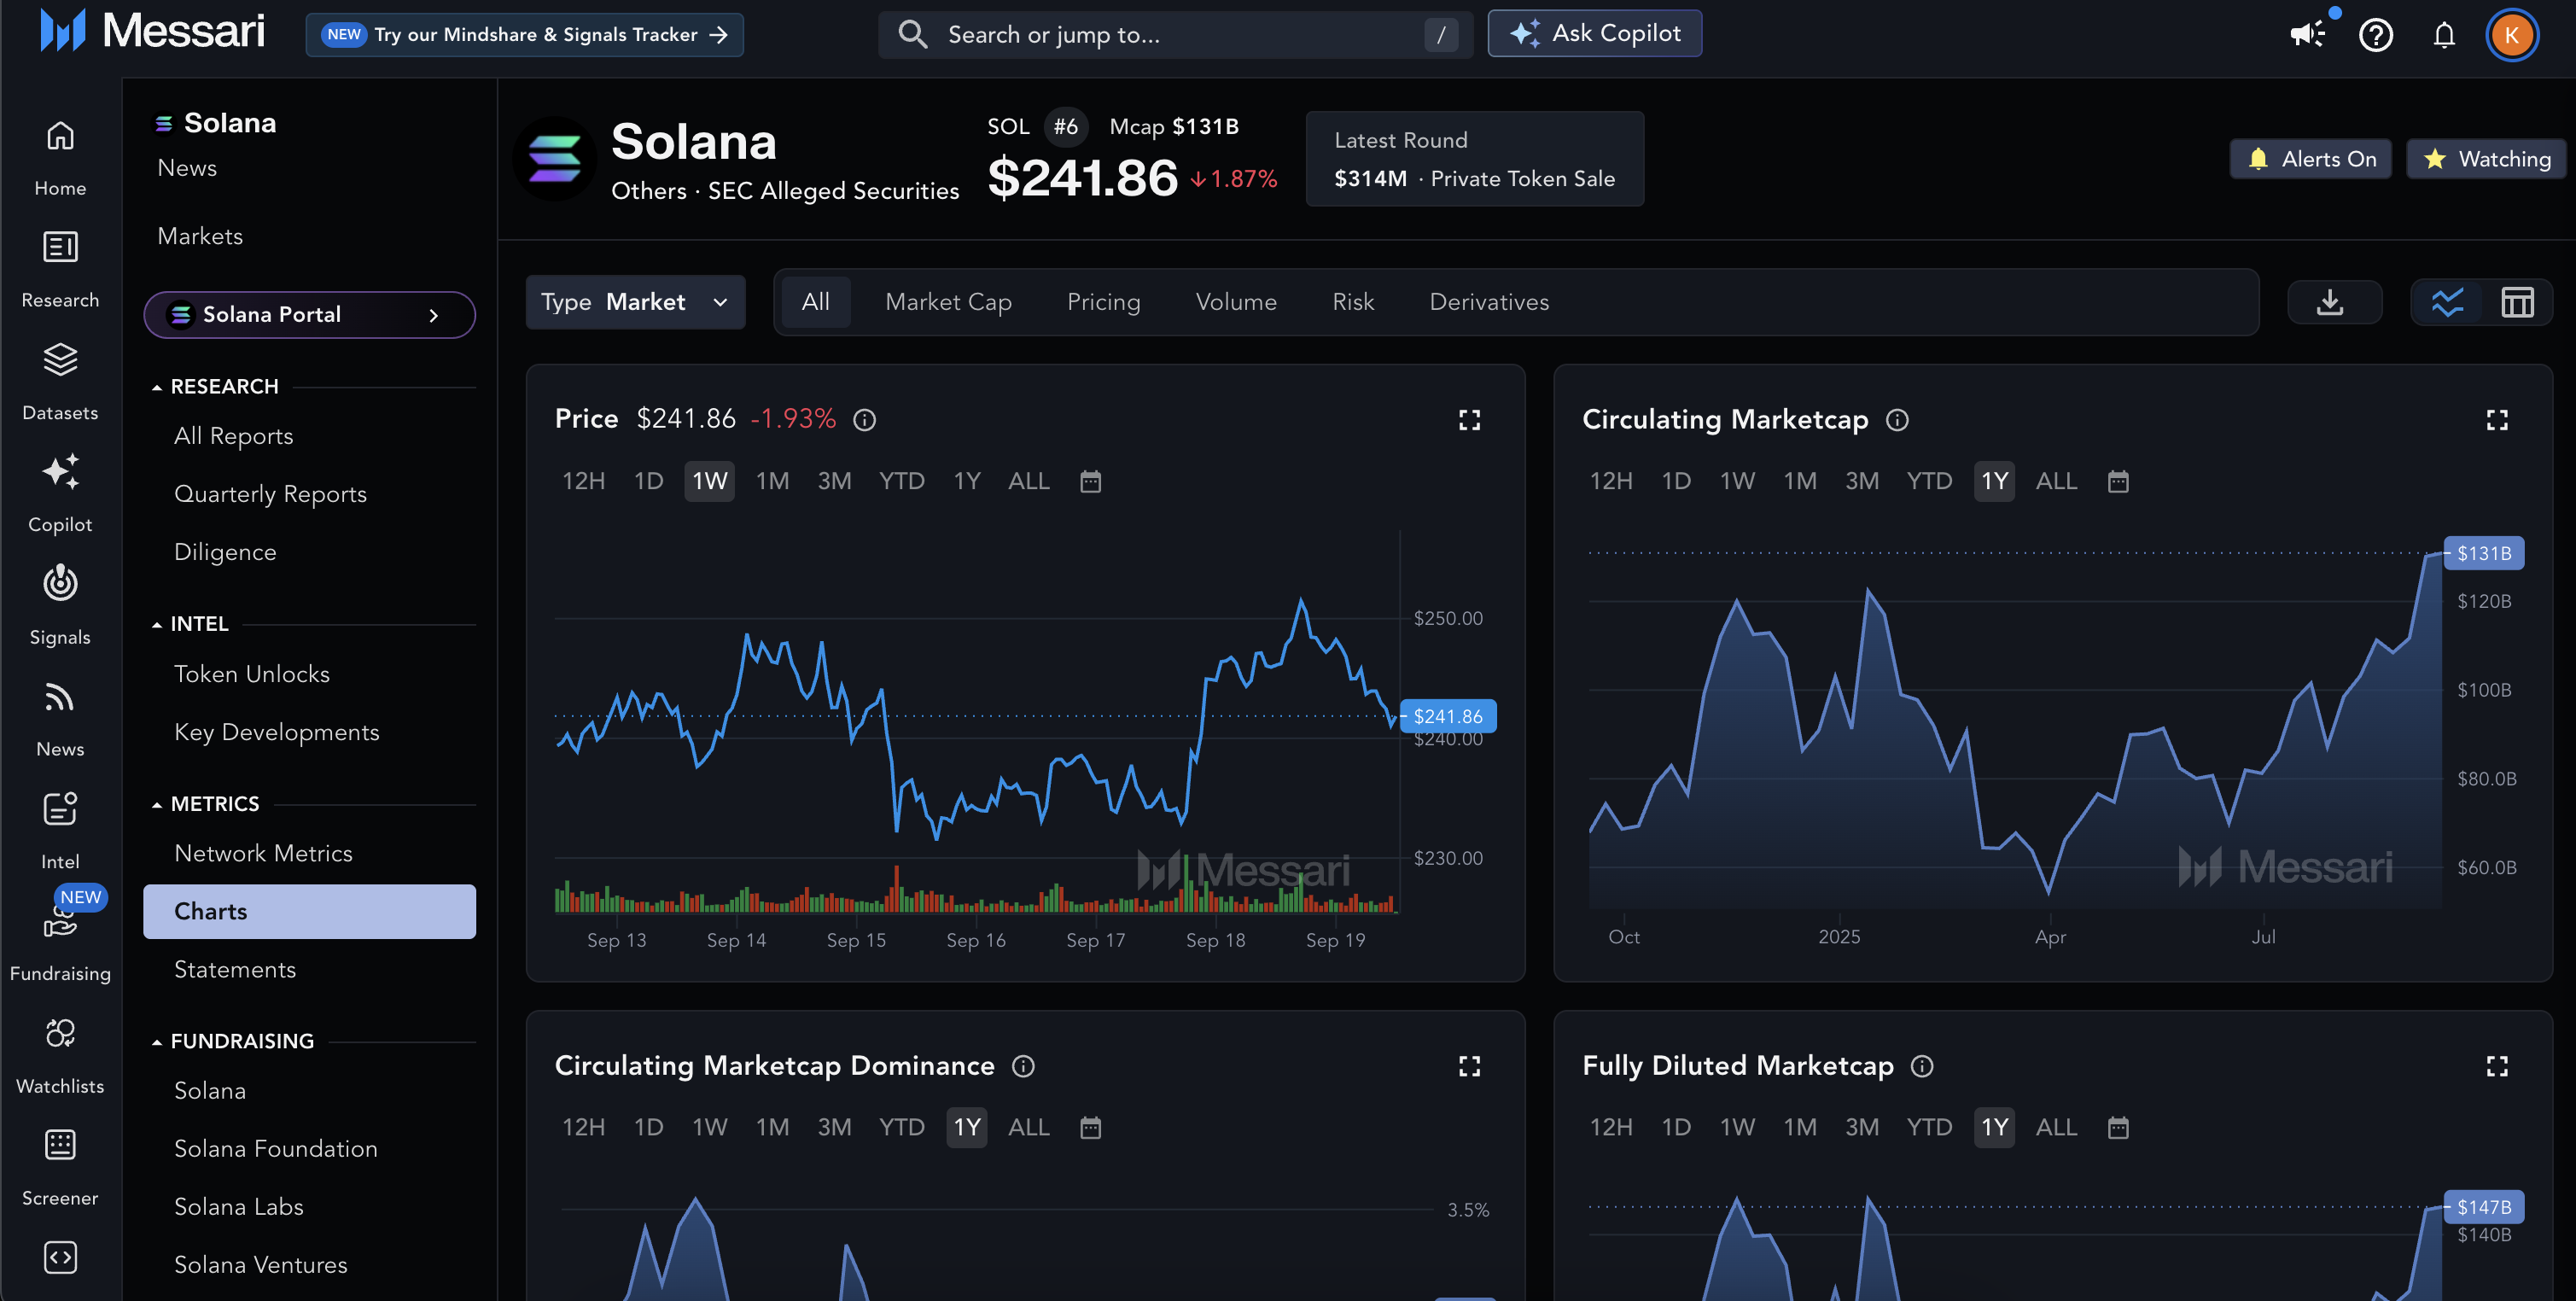Image resolution: width=2576 pixels, height=1301 pixels.
Task: Open the user avatar K menu
Action: 2512,35
